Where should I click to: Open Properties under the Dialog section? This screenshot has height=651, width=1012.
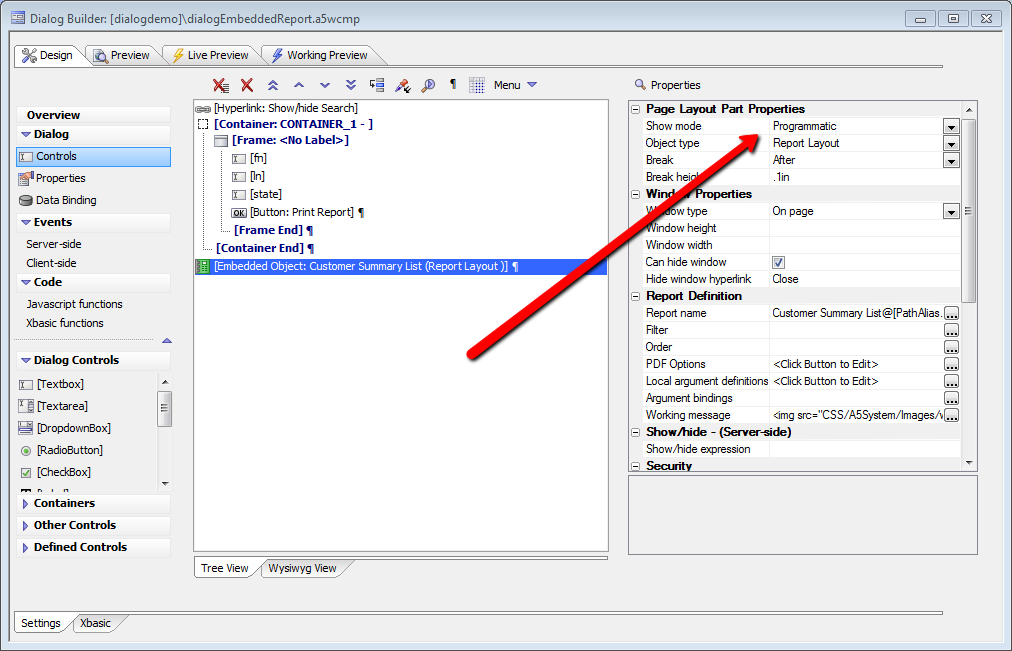61,178
